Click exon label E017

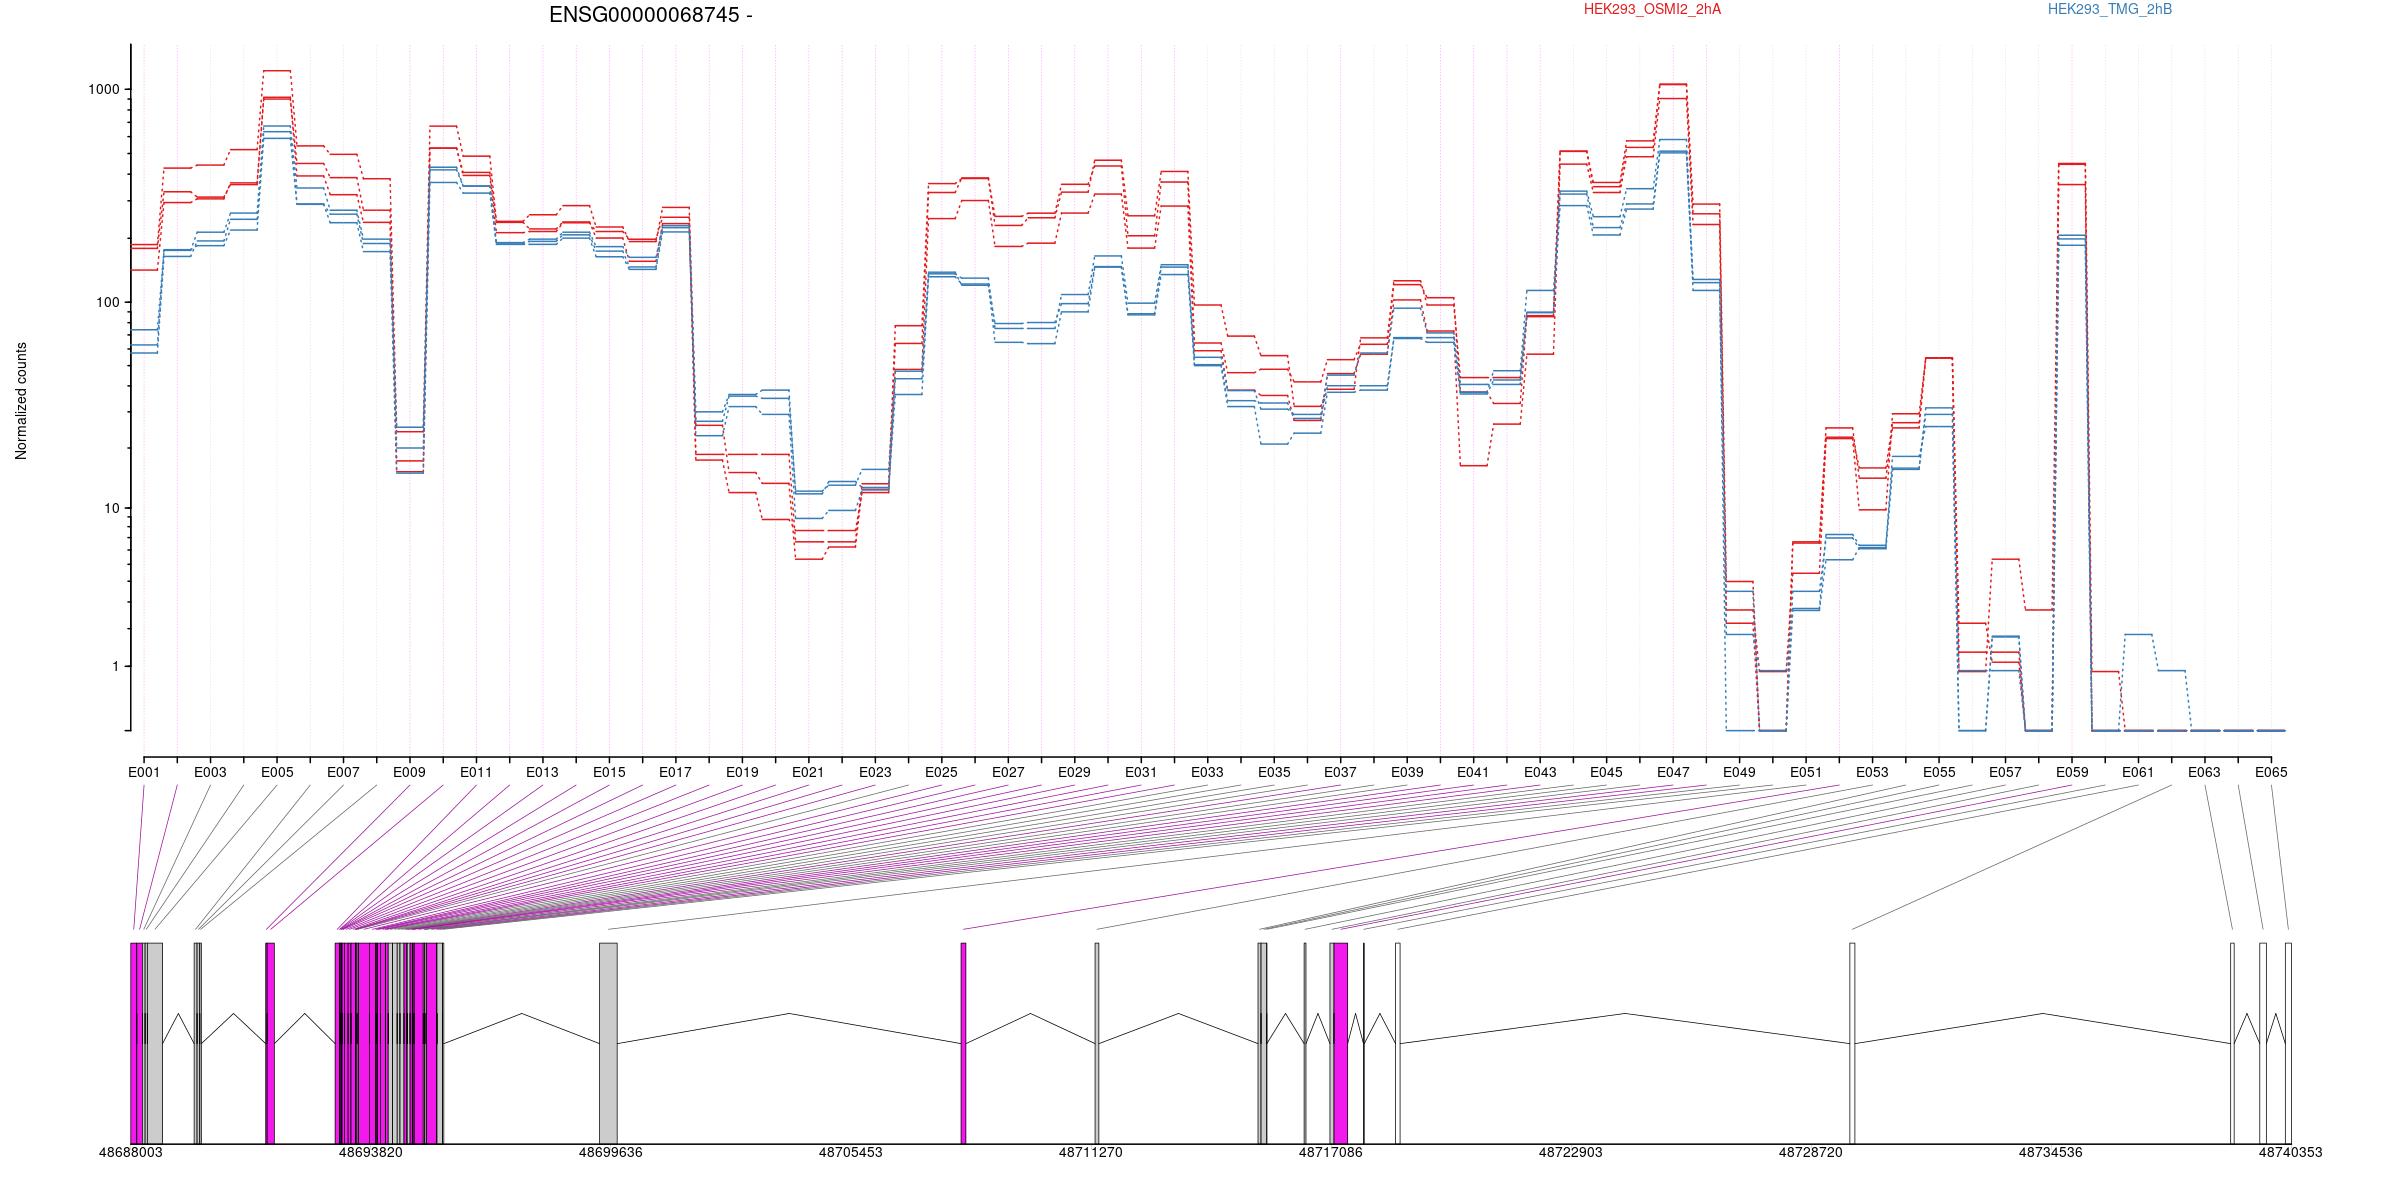[x=675, y=772]
